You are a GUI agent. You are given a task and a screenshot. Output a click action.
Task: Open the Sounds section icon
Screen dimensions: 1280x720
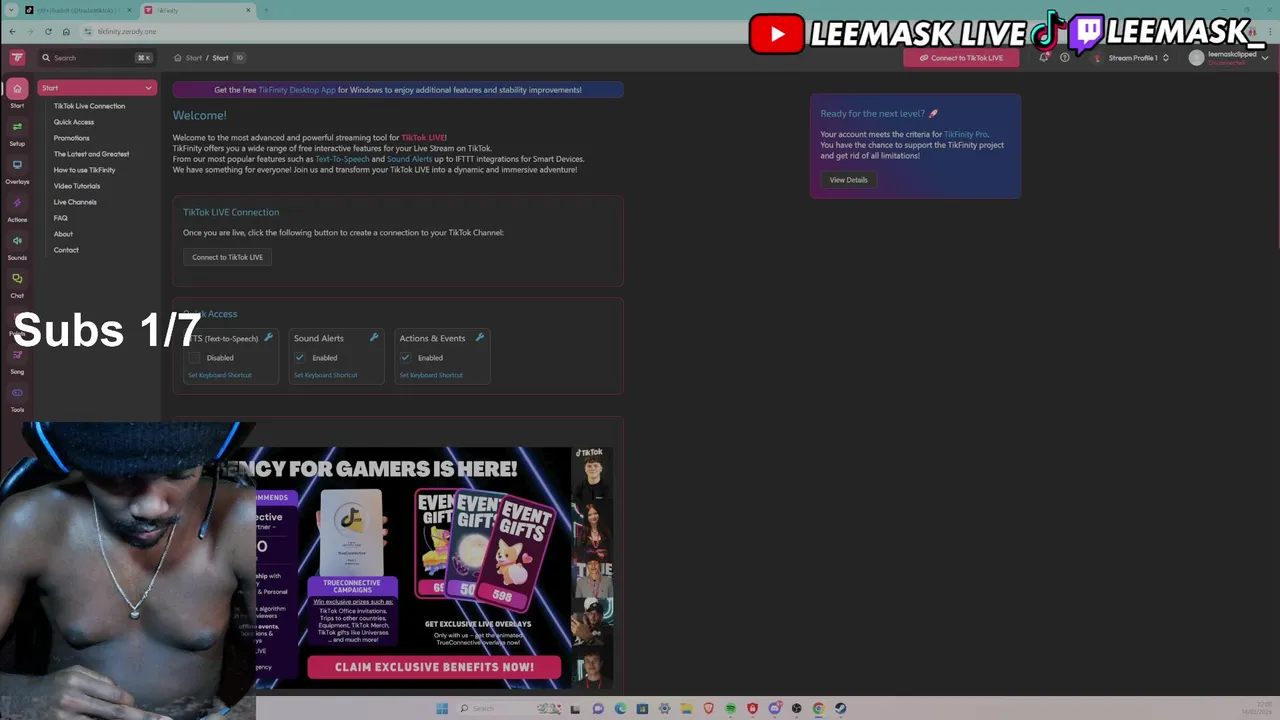(17, 241)
